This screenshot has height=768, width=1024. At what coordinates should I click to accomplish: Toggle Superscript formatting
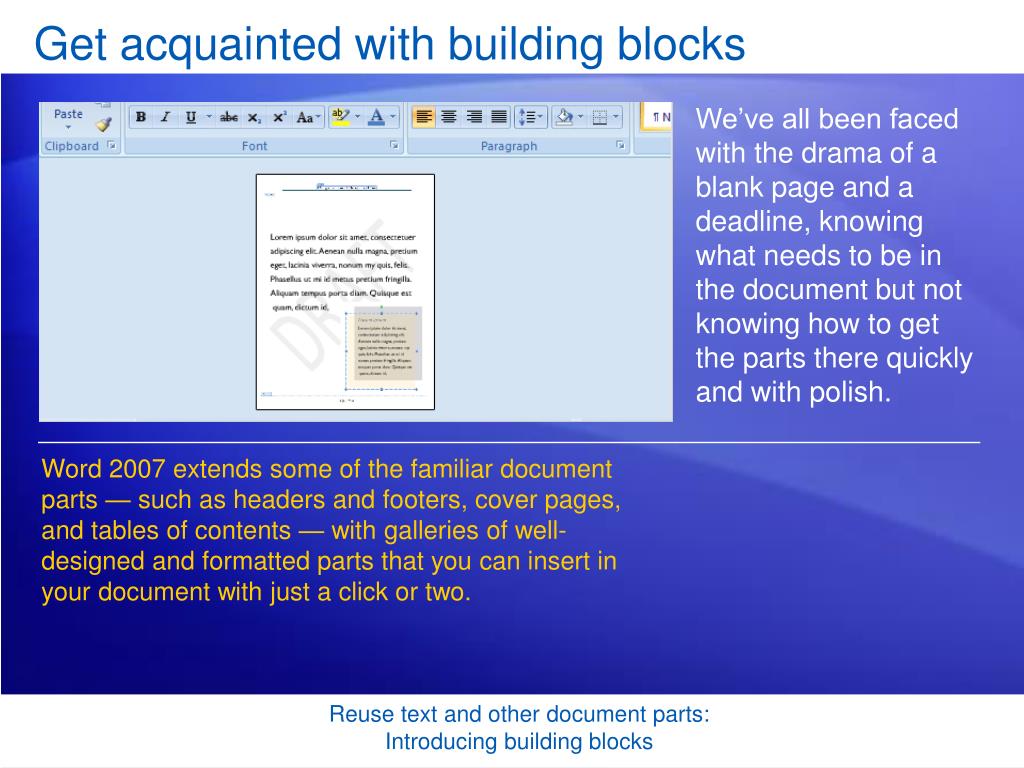(280, 118)
